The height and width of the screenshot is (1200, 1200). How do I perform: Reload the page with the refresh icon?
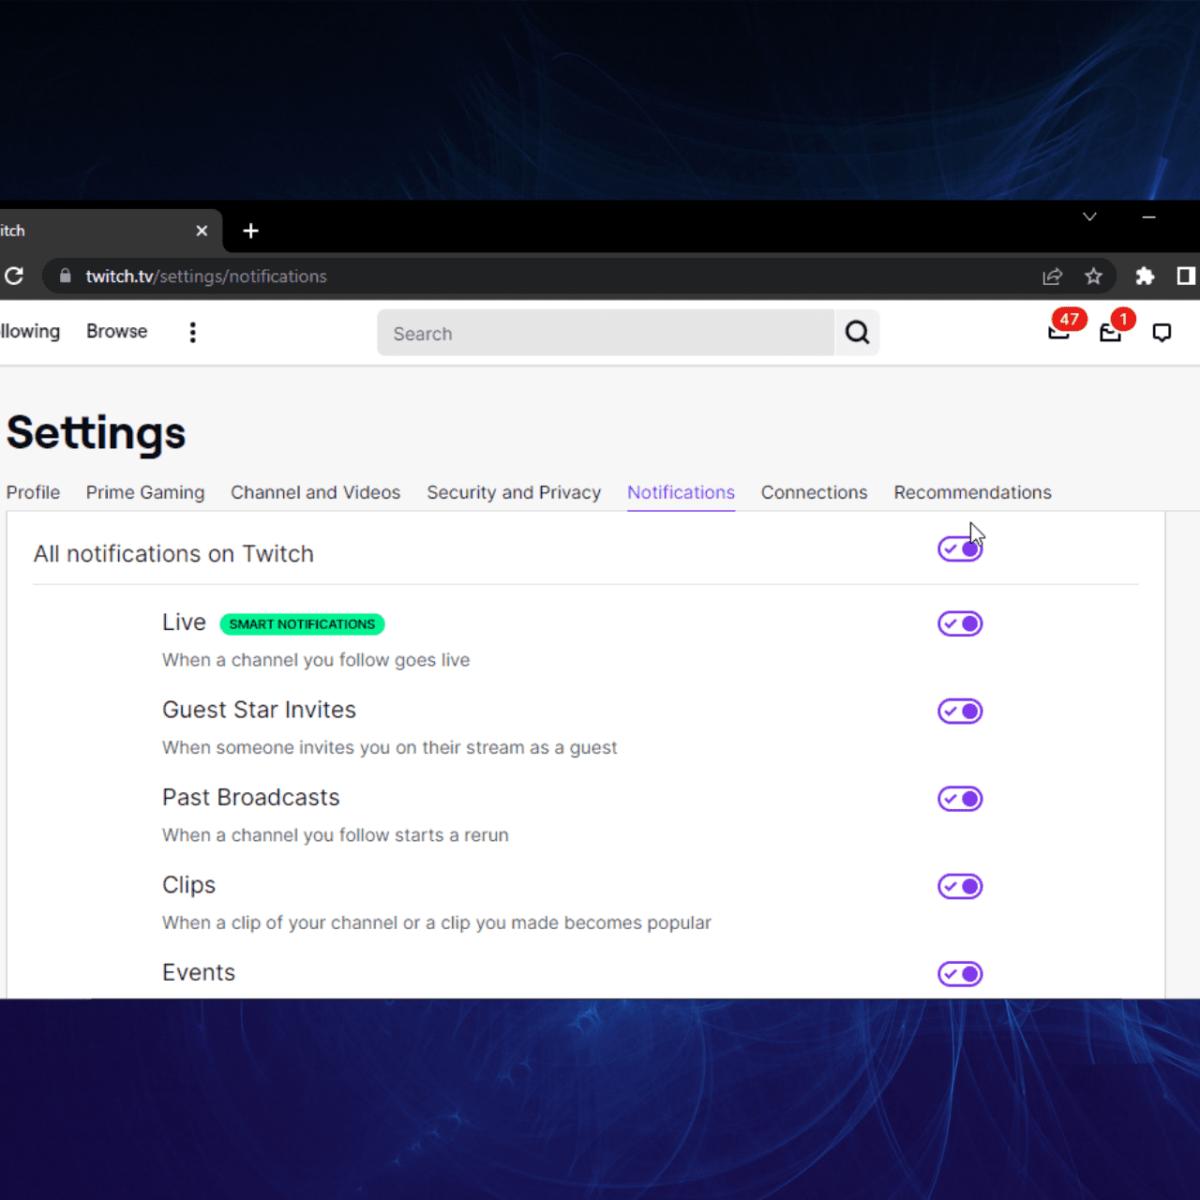(x=14, y=276)
